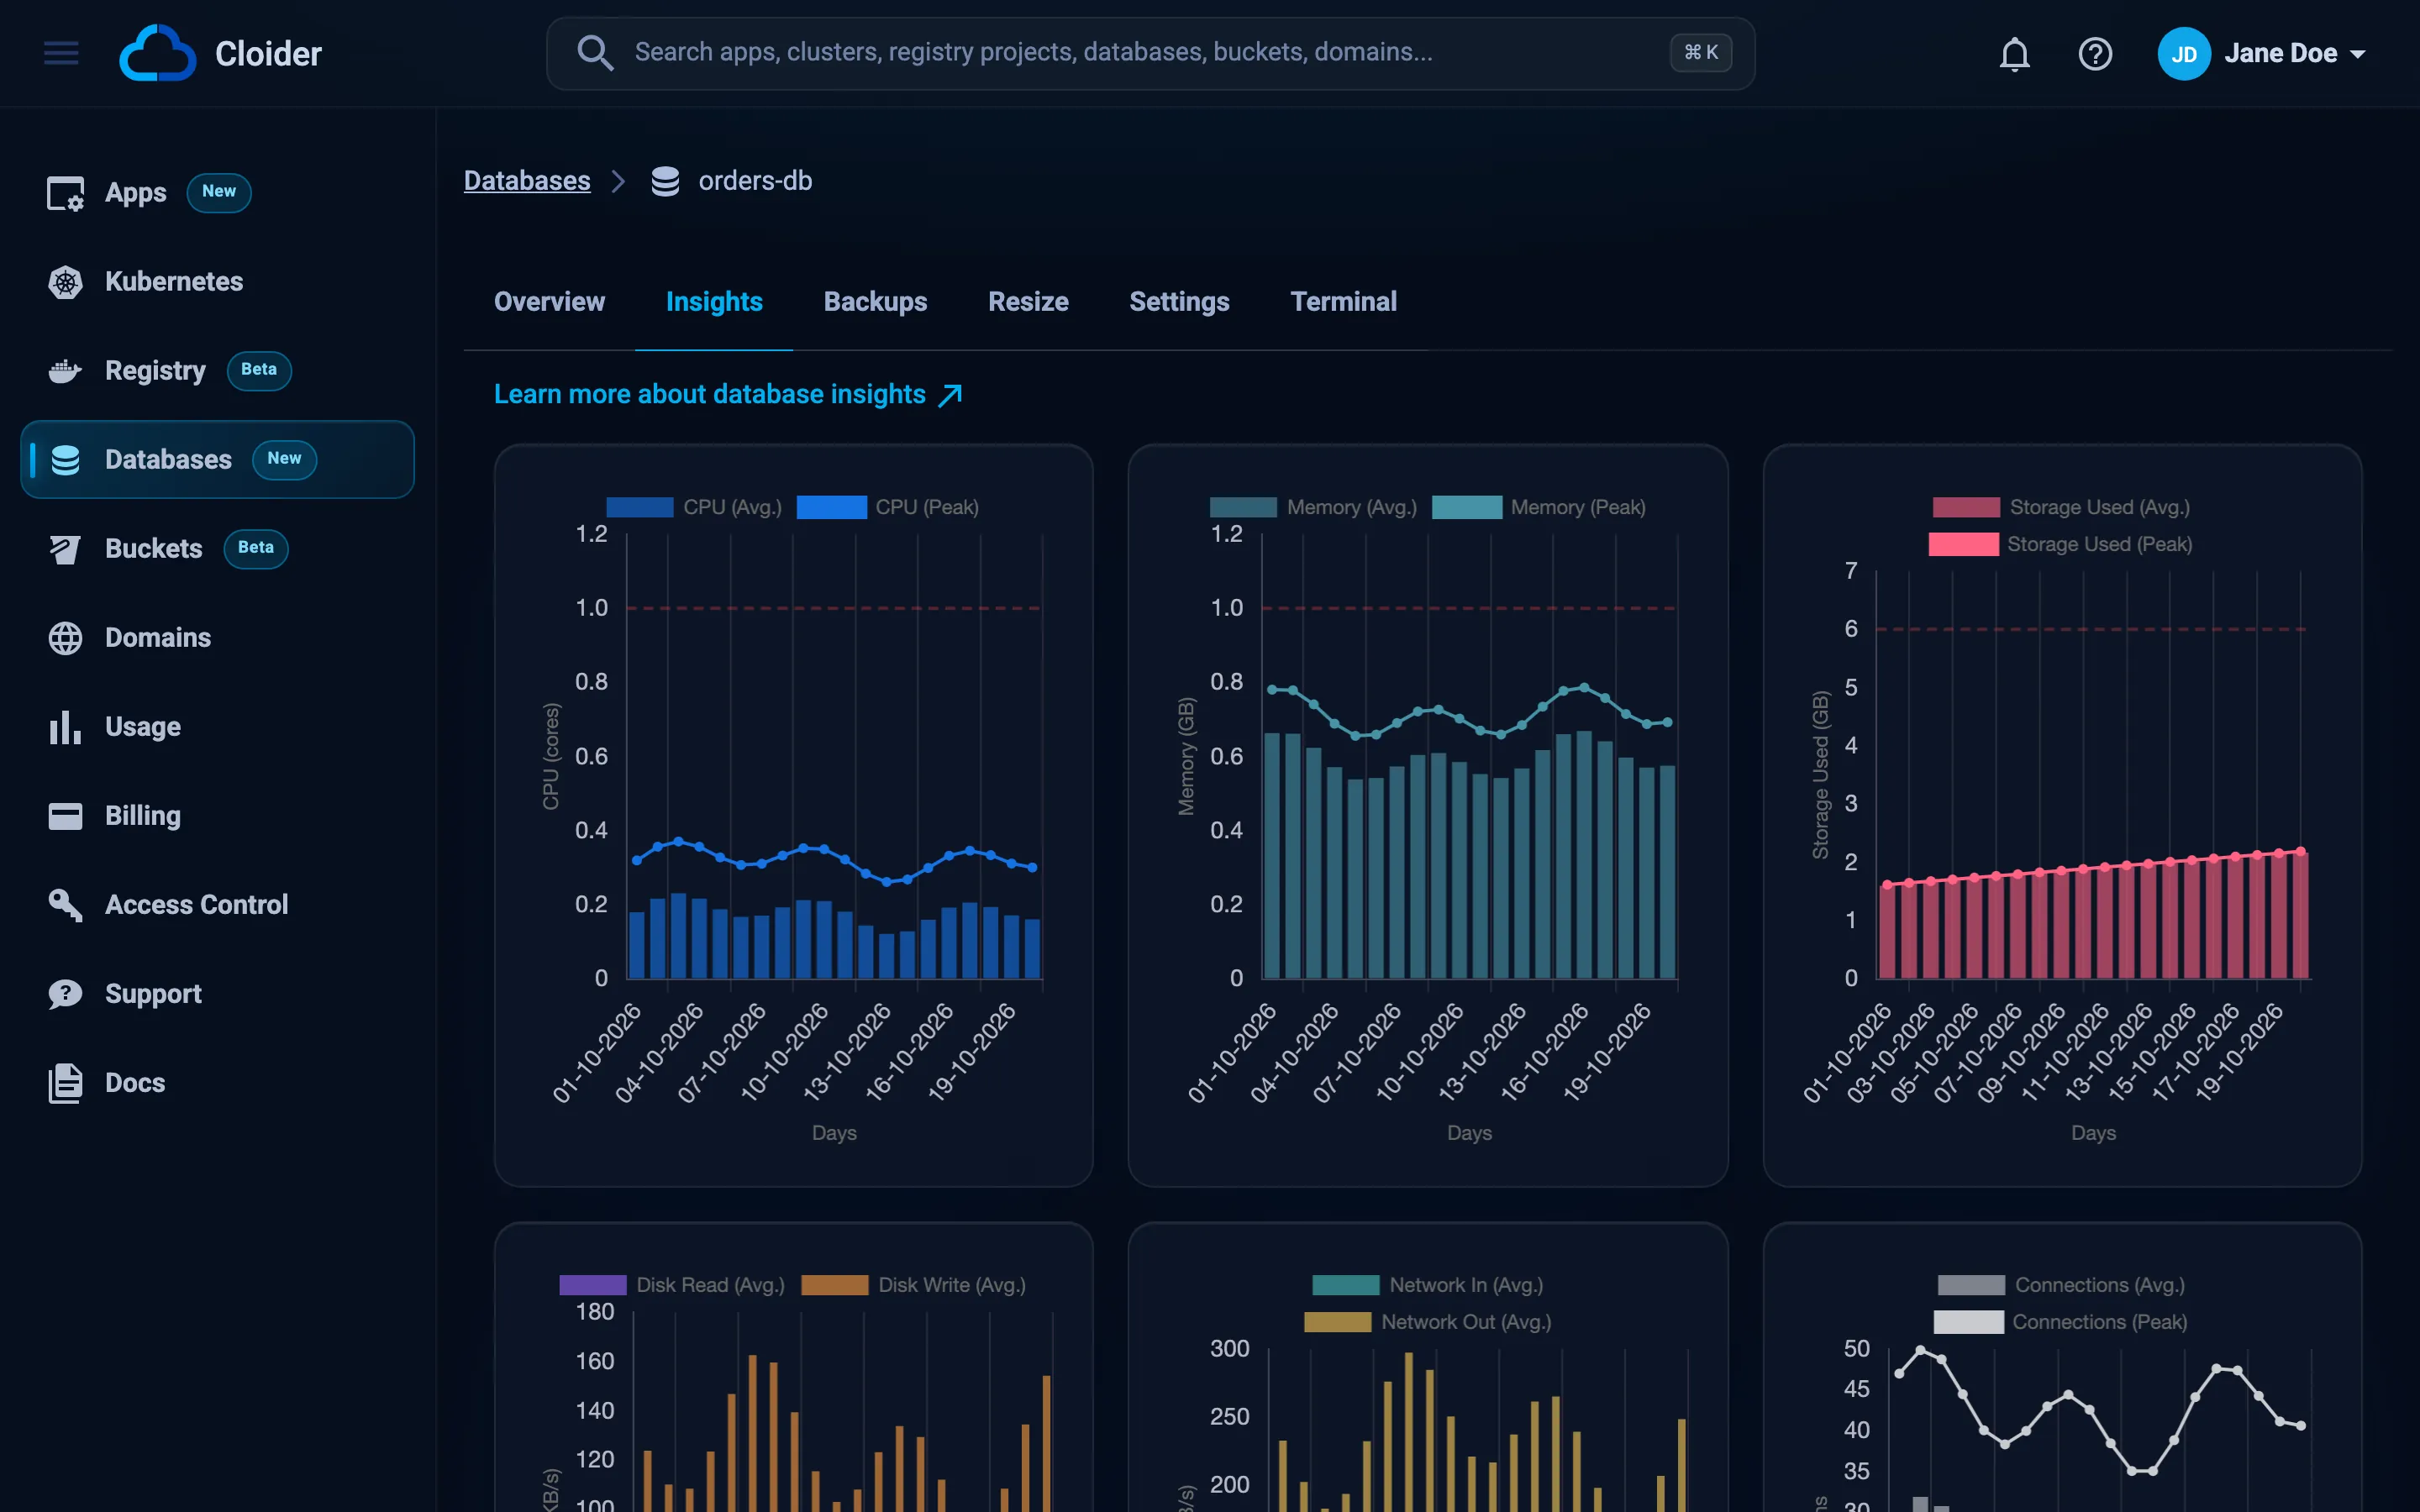Click the Usage bar chart icon

[x=66, y=727]
